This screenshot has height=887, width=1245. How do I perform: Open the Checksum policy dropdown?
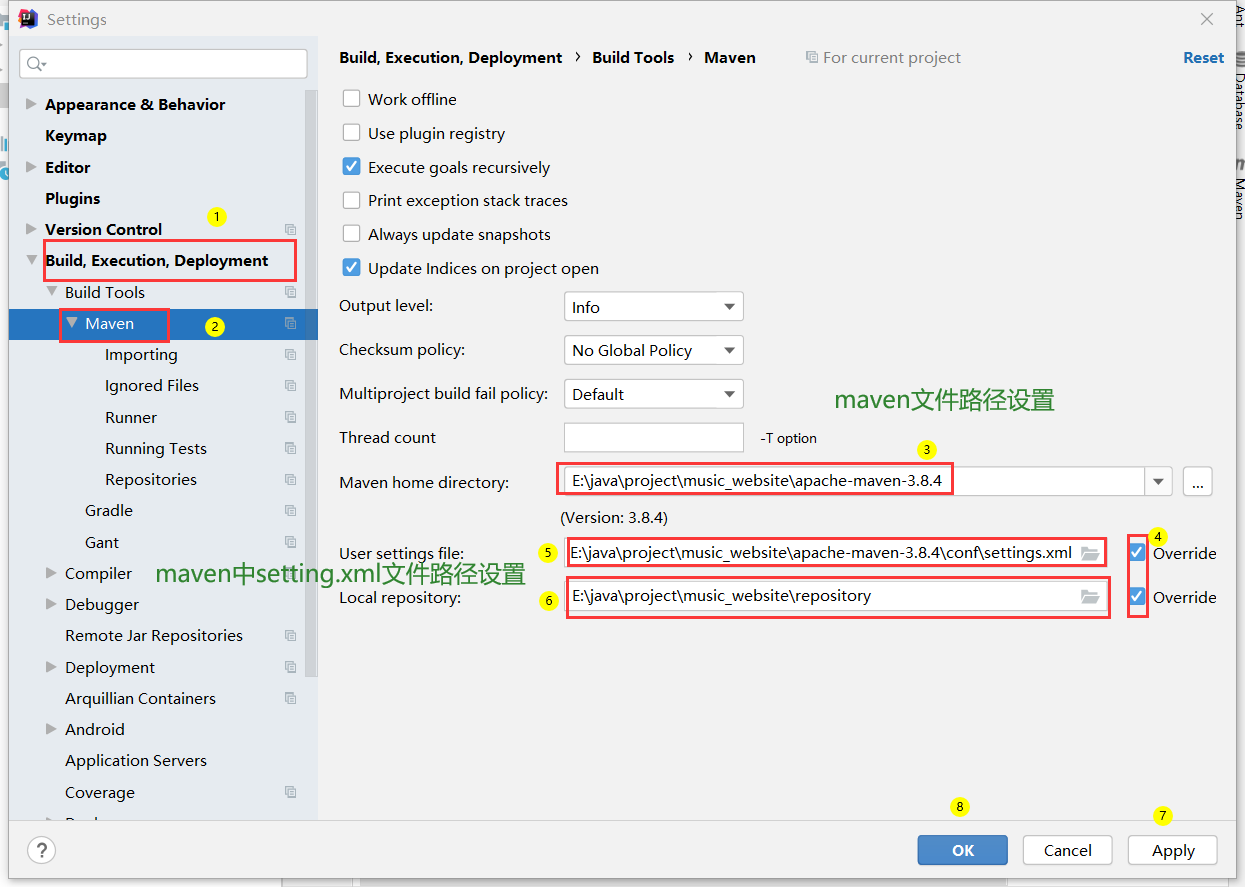coord(654,350)
